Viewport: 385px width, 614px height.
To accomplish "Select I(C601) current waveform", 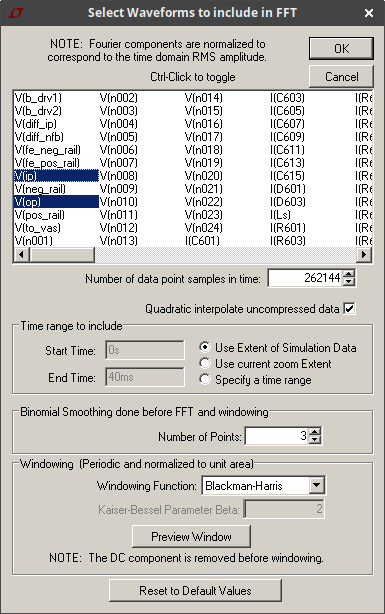I will tap(202, 240).
